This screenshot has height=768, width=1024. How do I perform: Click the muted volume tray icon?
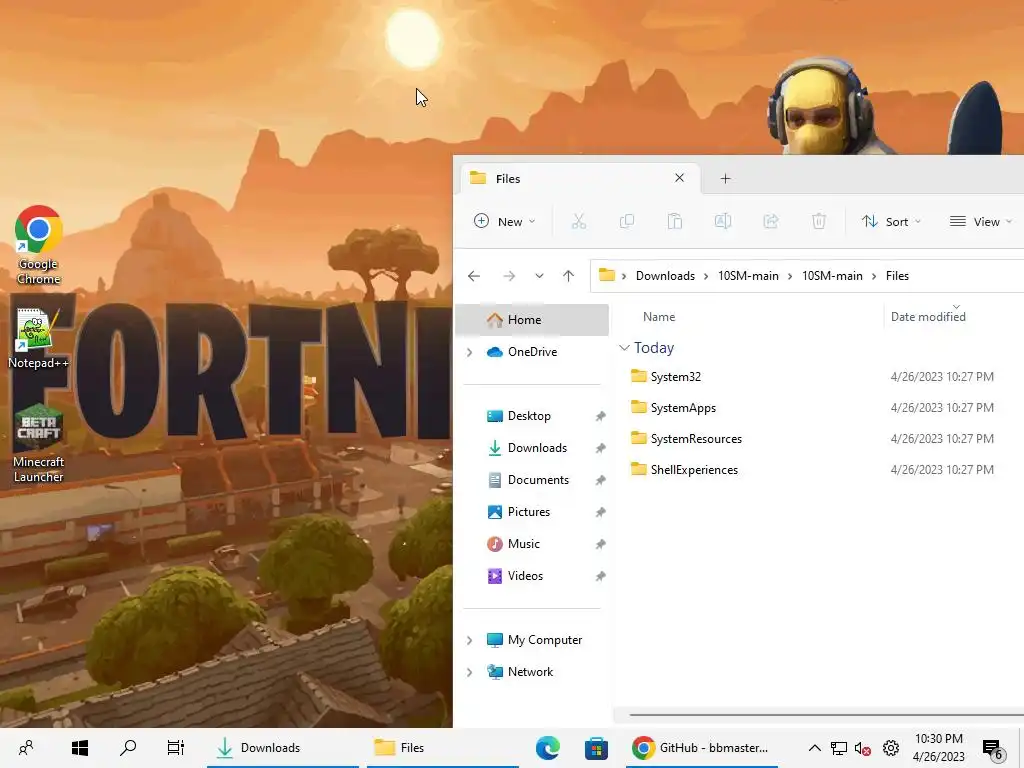(x=863, y=748)
